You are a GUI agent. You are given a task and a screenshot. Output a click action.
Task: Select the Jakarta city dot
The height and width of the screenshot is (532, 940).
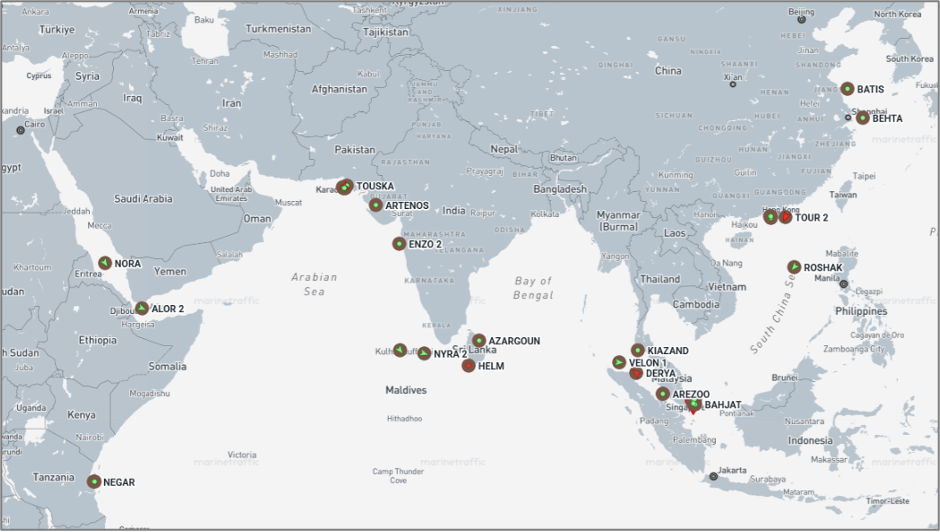(713, 476)
